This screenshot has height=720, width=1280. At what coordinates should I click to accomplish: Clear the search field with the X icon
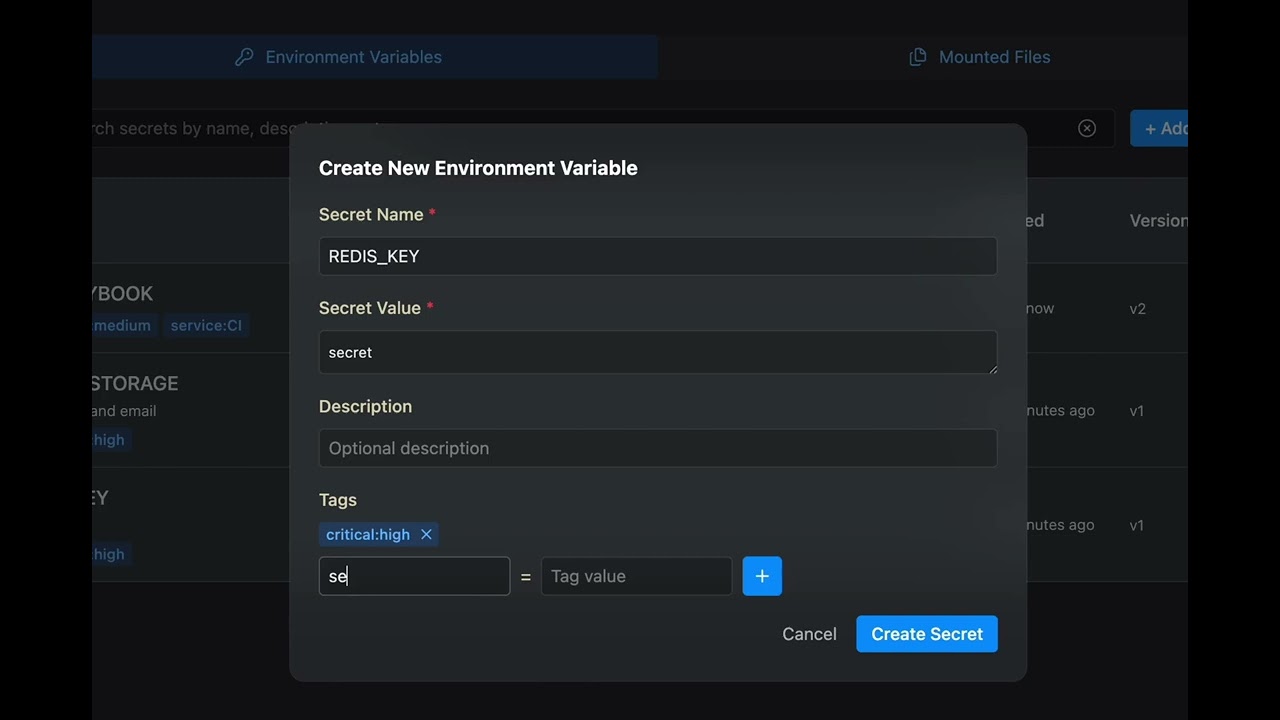pos(1087,128)
